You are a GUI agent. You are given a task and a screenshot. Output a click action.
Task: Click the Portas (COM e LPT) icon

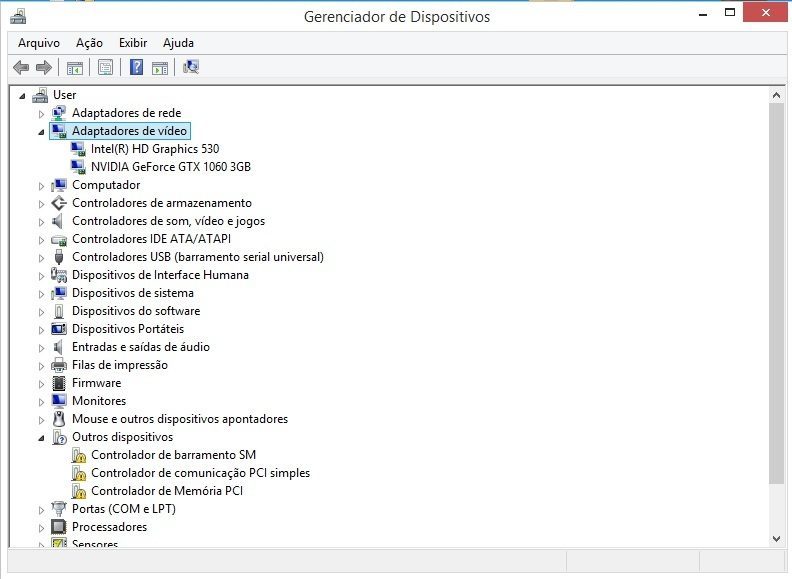pos(59,509)
